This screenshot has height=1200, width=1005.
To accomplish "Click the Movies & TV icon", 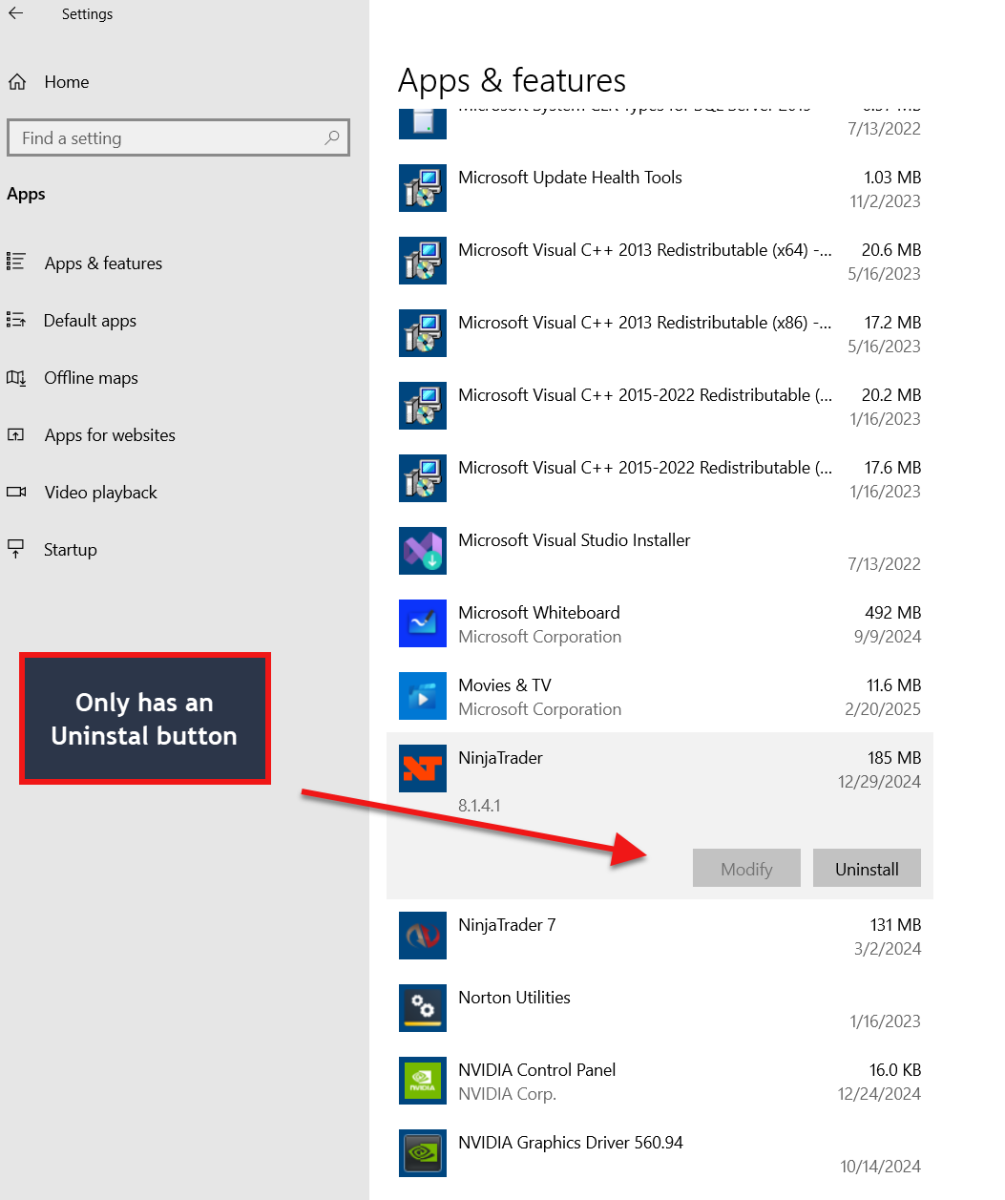I will [x=422, y=696].
